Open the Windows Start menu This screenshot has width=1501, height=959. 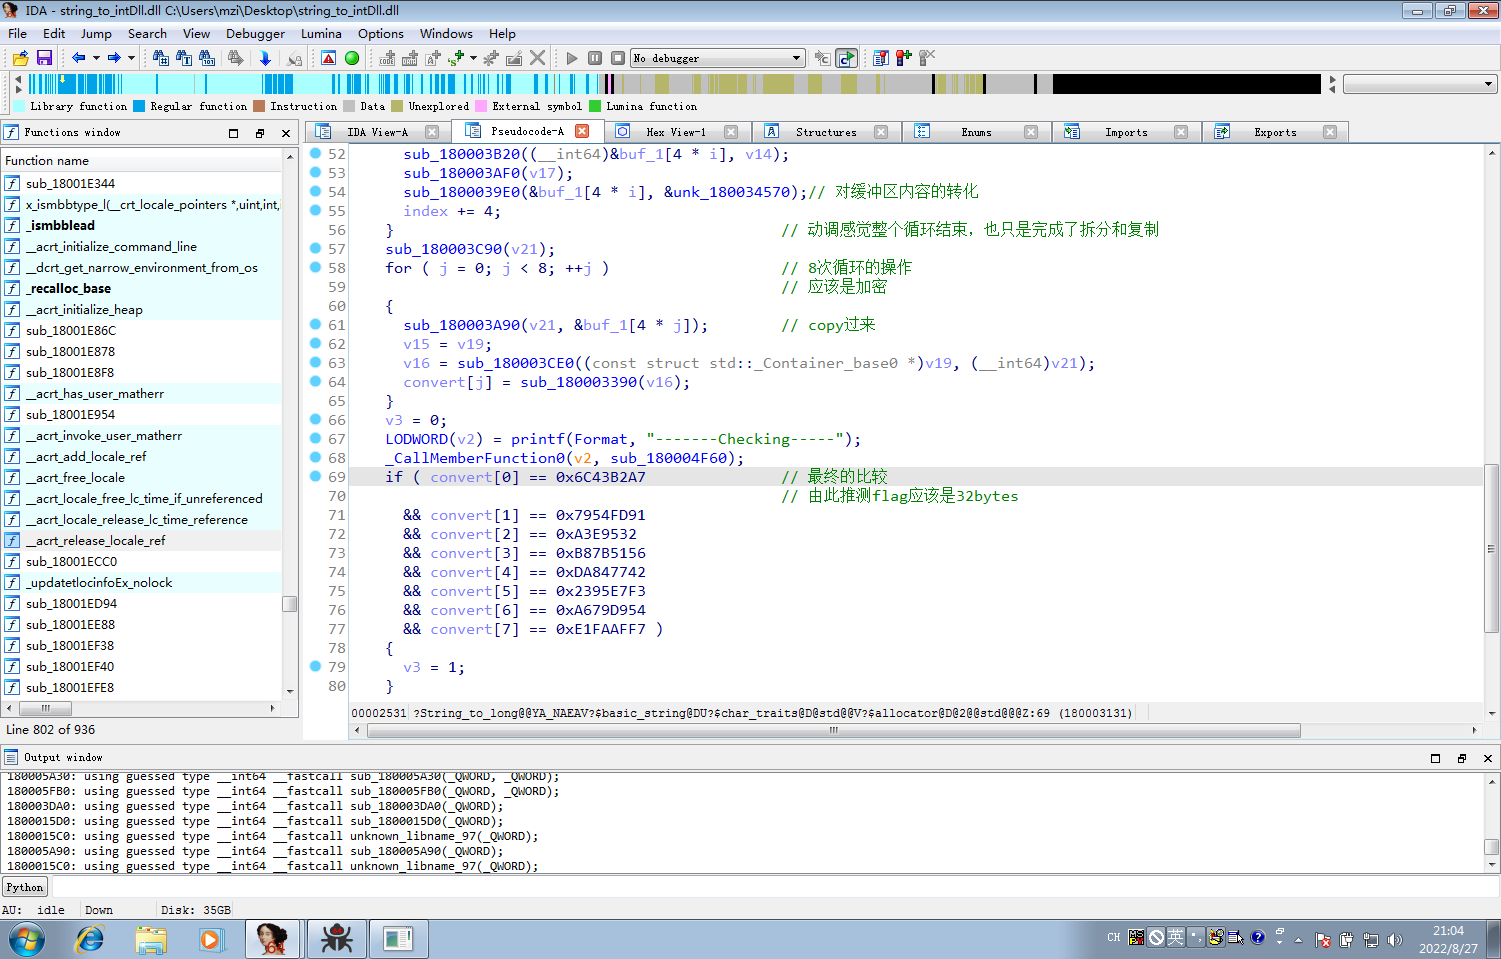coord(27,940)
